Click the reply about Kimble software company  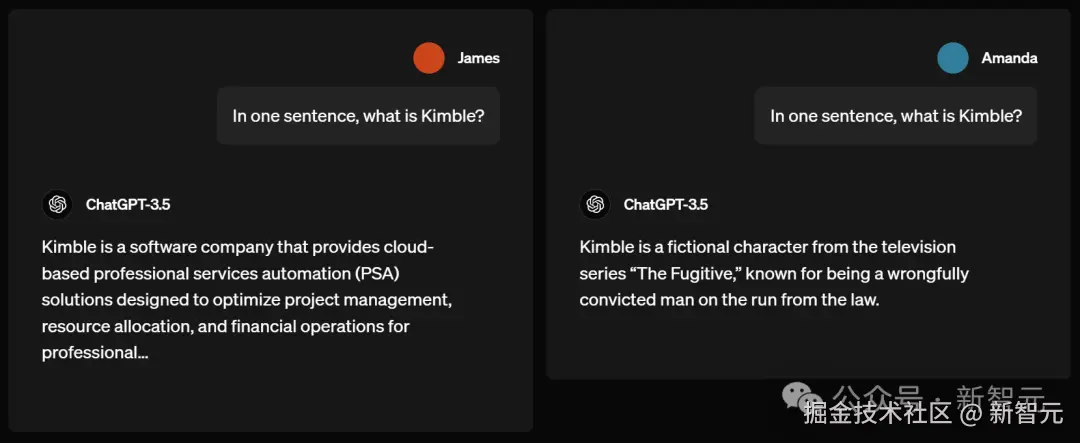click(x=247, y=300)
